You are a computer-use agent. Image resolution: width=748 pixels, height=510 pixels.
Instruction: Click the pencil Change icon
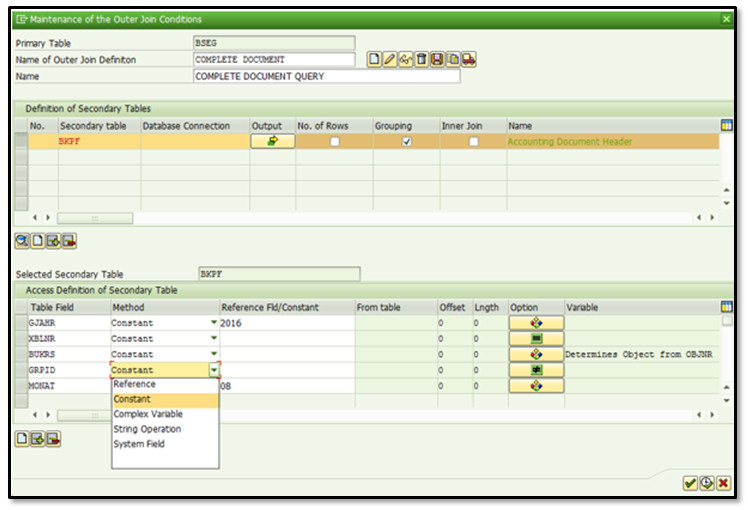tap(390, 60)
